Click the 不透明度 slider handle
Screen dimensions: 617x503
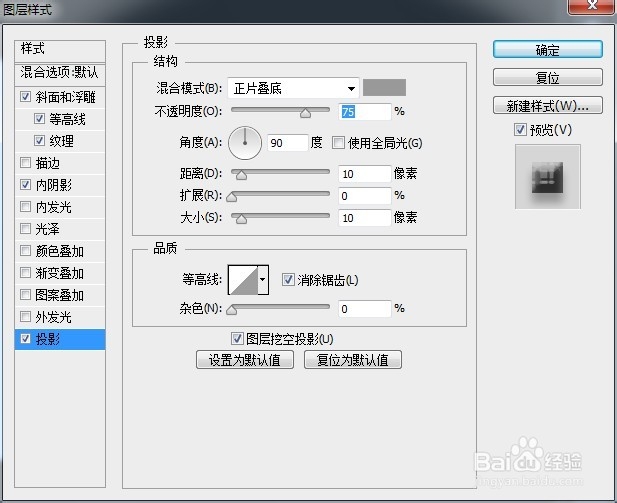305,113
